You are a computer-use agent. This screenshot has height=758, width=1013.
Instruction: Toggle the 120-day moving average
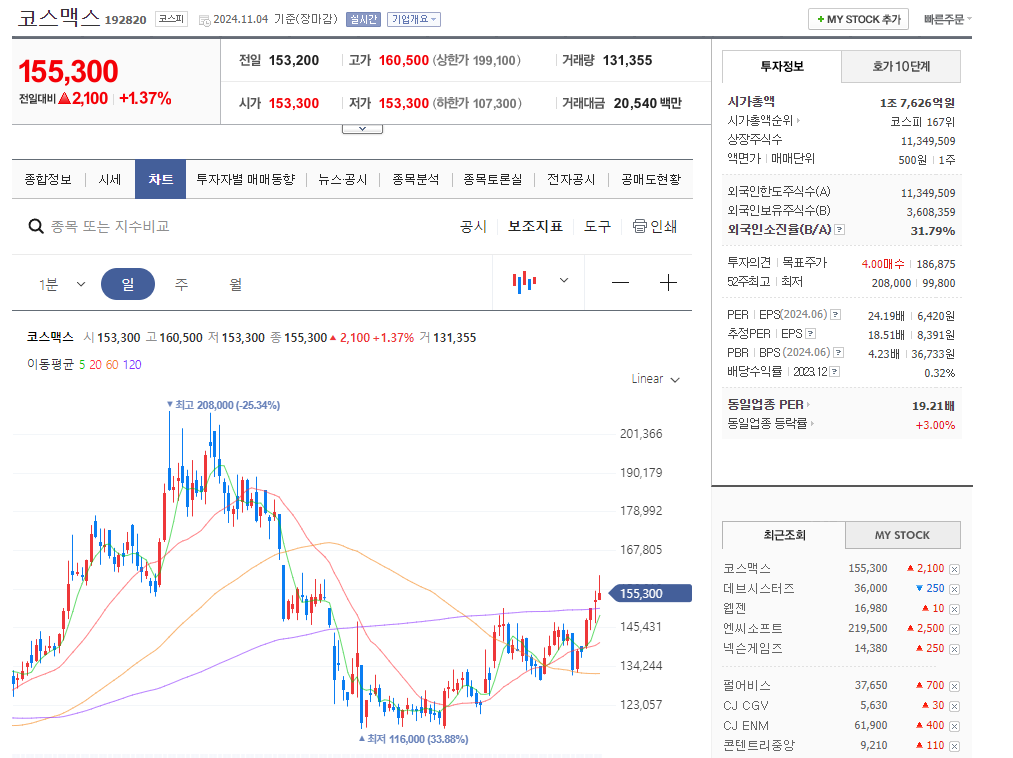[132, 364]
